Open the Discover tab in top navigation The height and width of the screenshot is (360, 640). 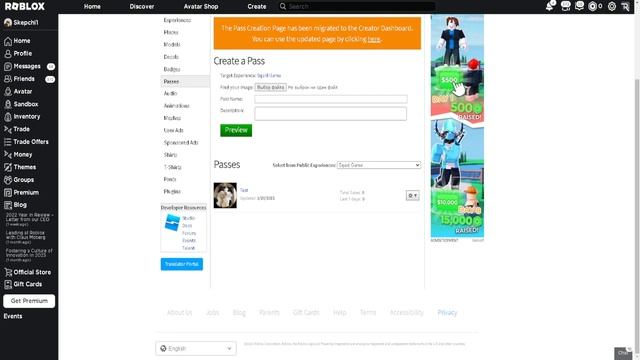coord(142,7)
